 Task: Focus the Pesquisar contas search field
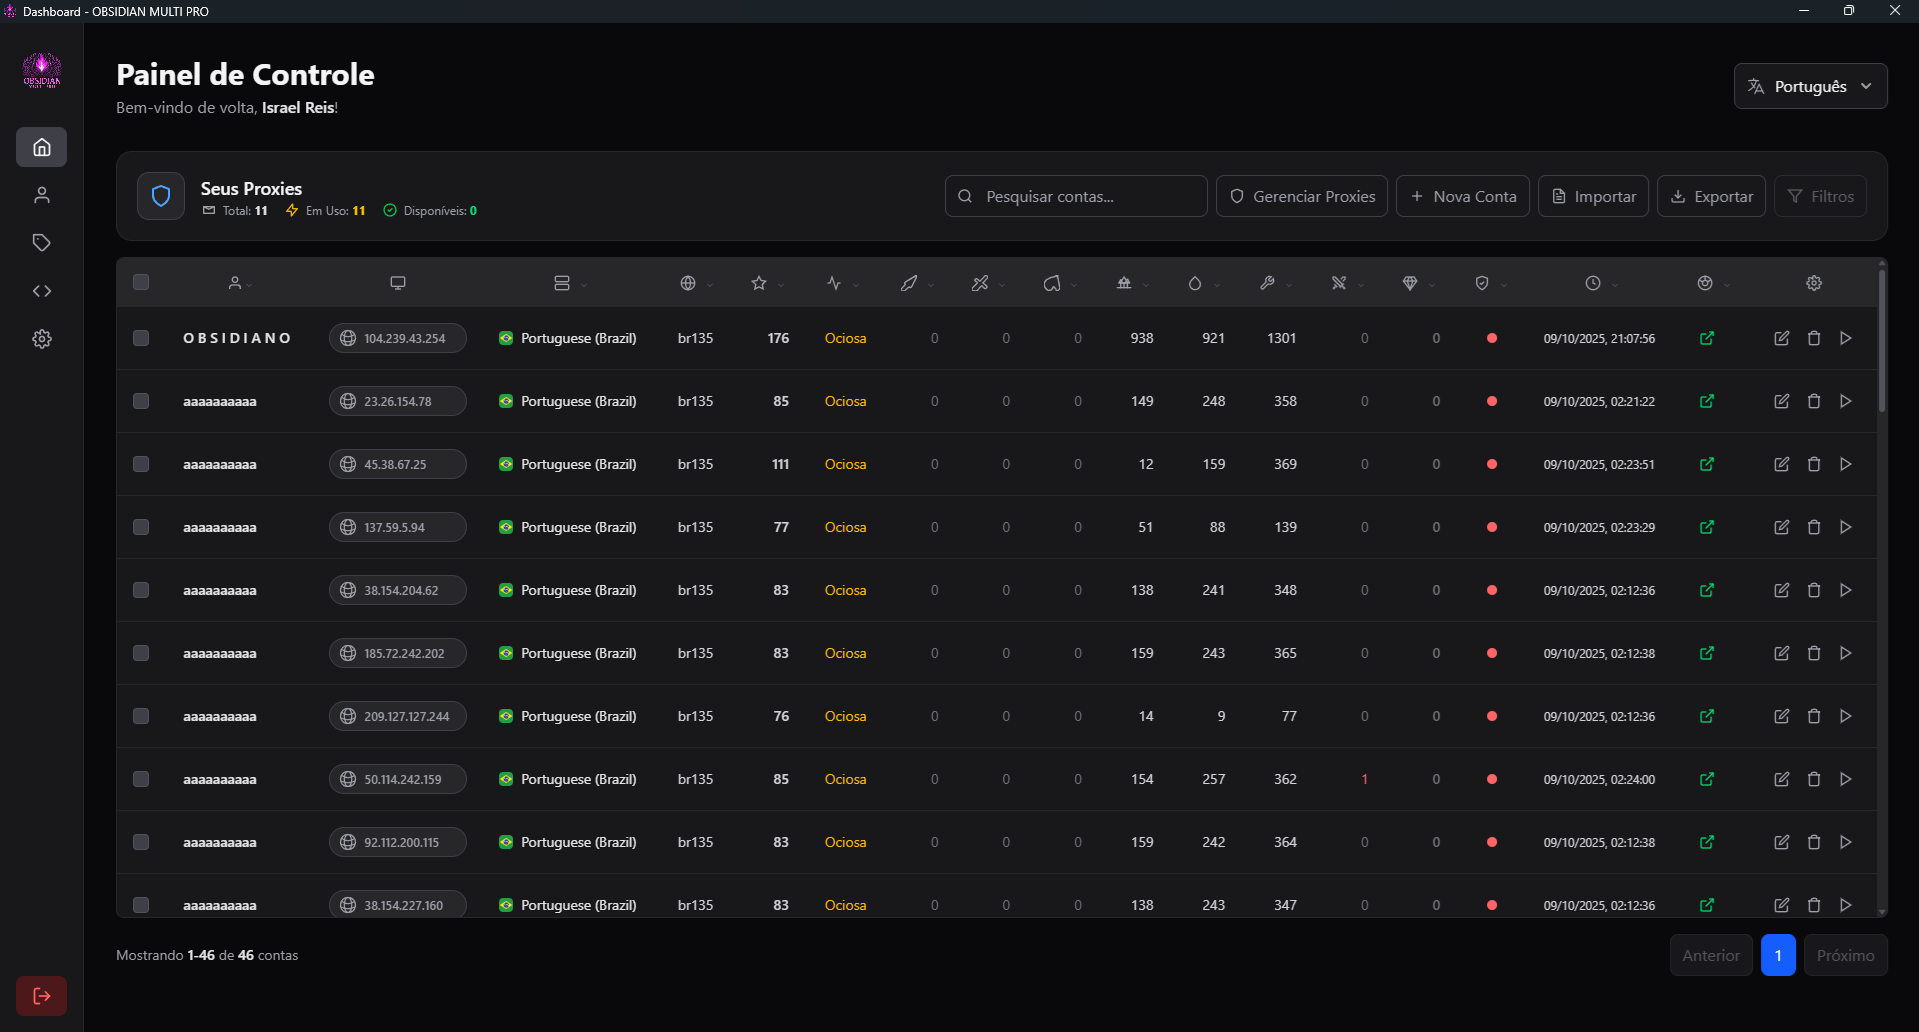[x=1076, y=196]
